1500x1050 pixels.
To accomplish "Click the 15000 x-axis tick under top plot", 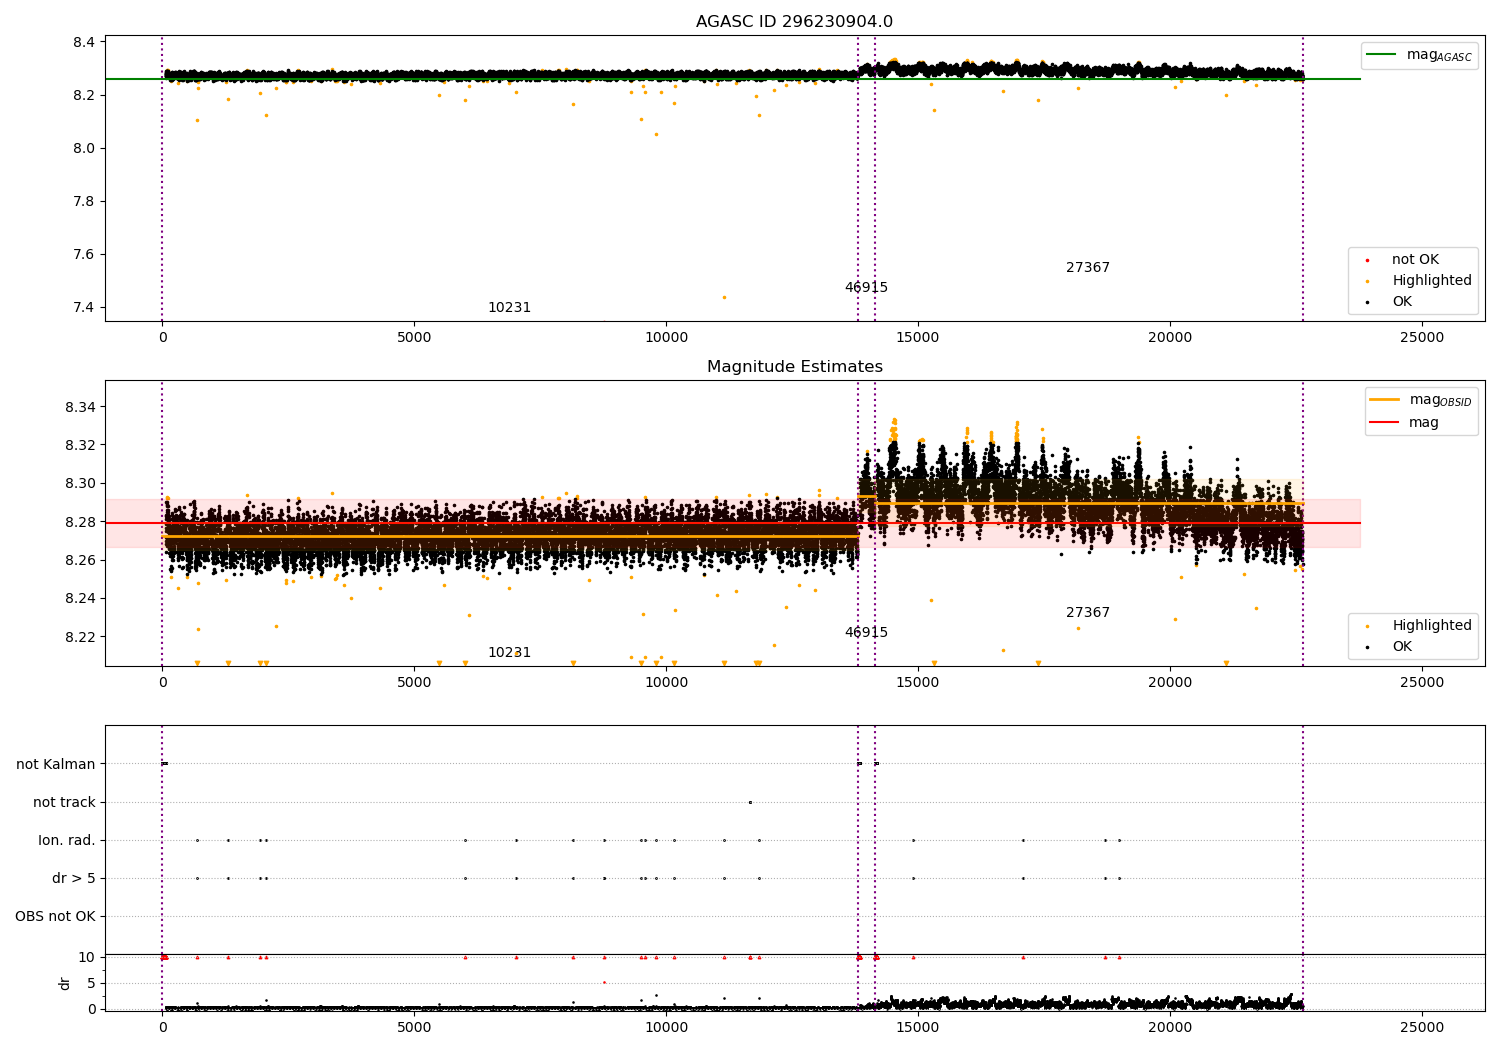I will point(918,338).
